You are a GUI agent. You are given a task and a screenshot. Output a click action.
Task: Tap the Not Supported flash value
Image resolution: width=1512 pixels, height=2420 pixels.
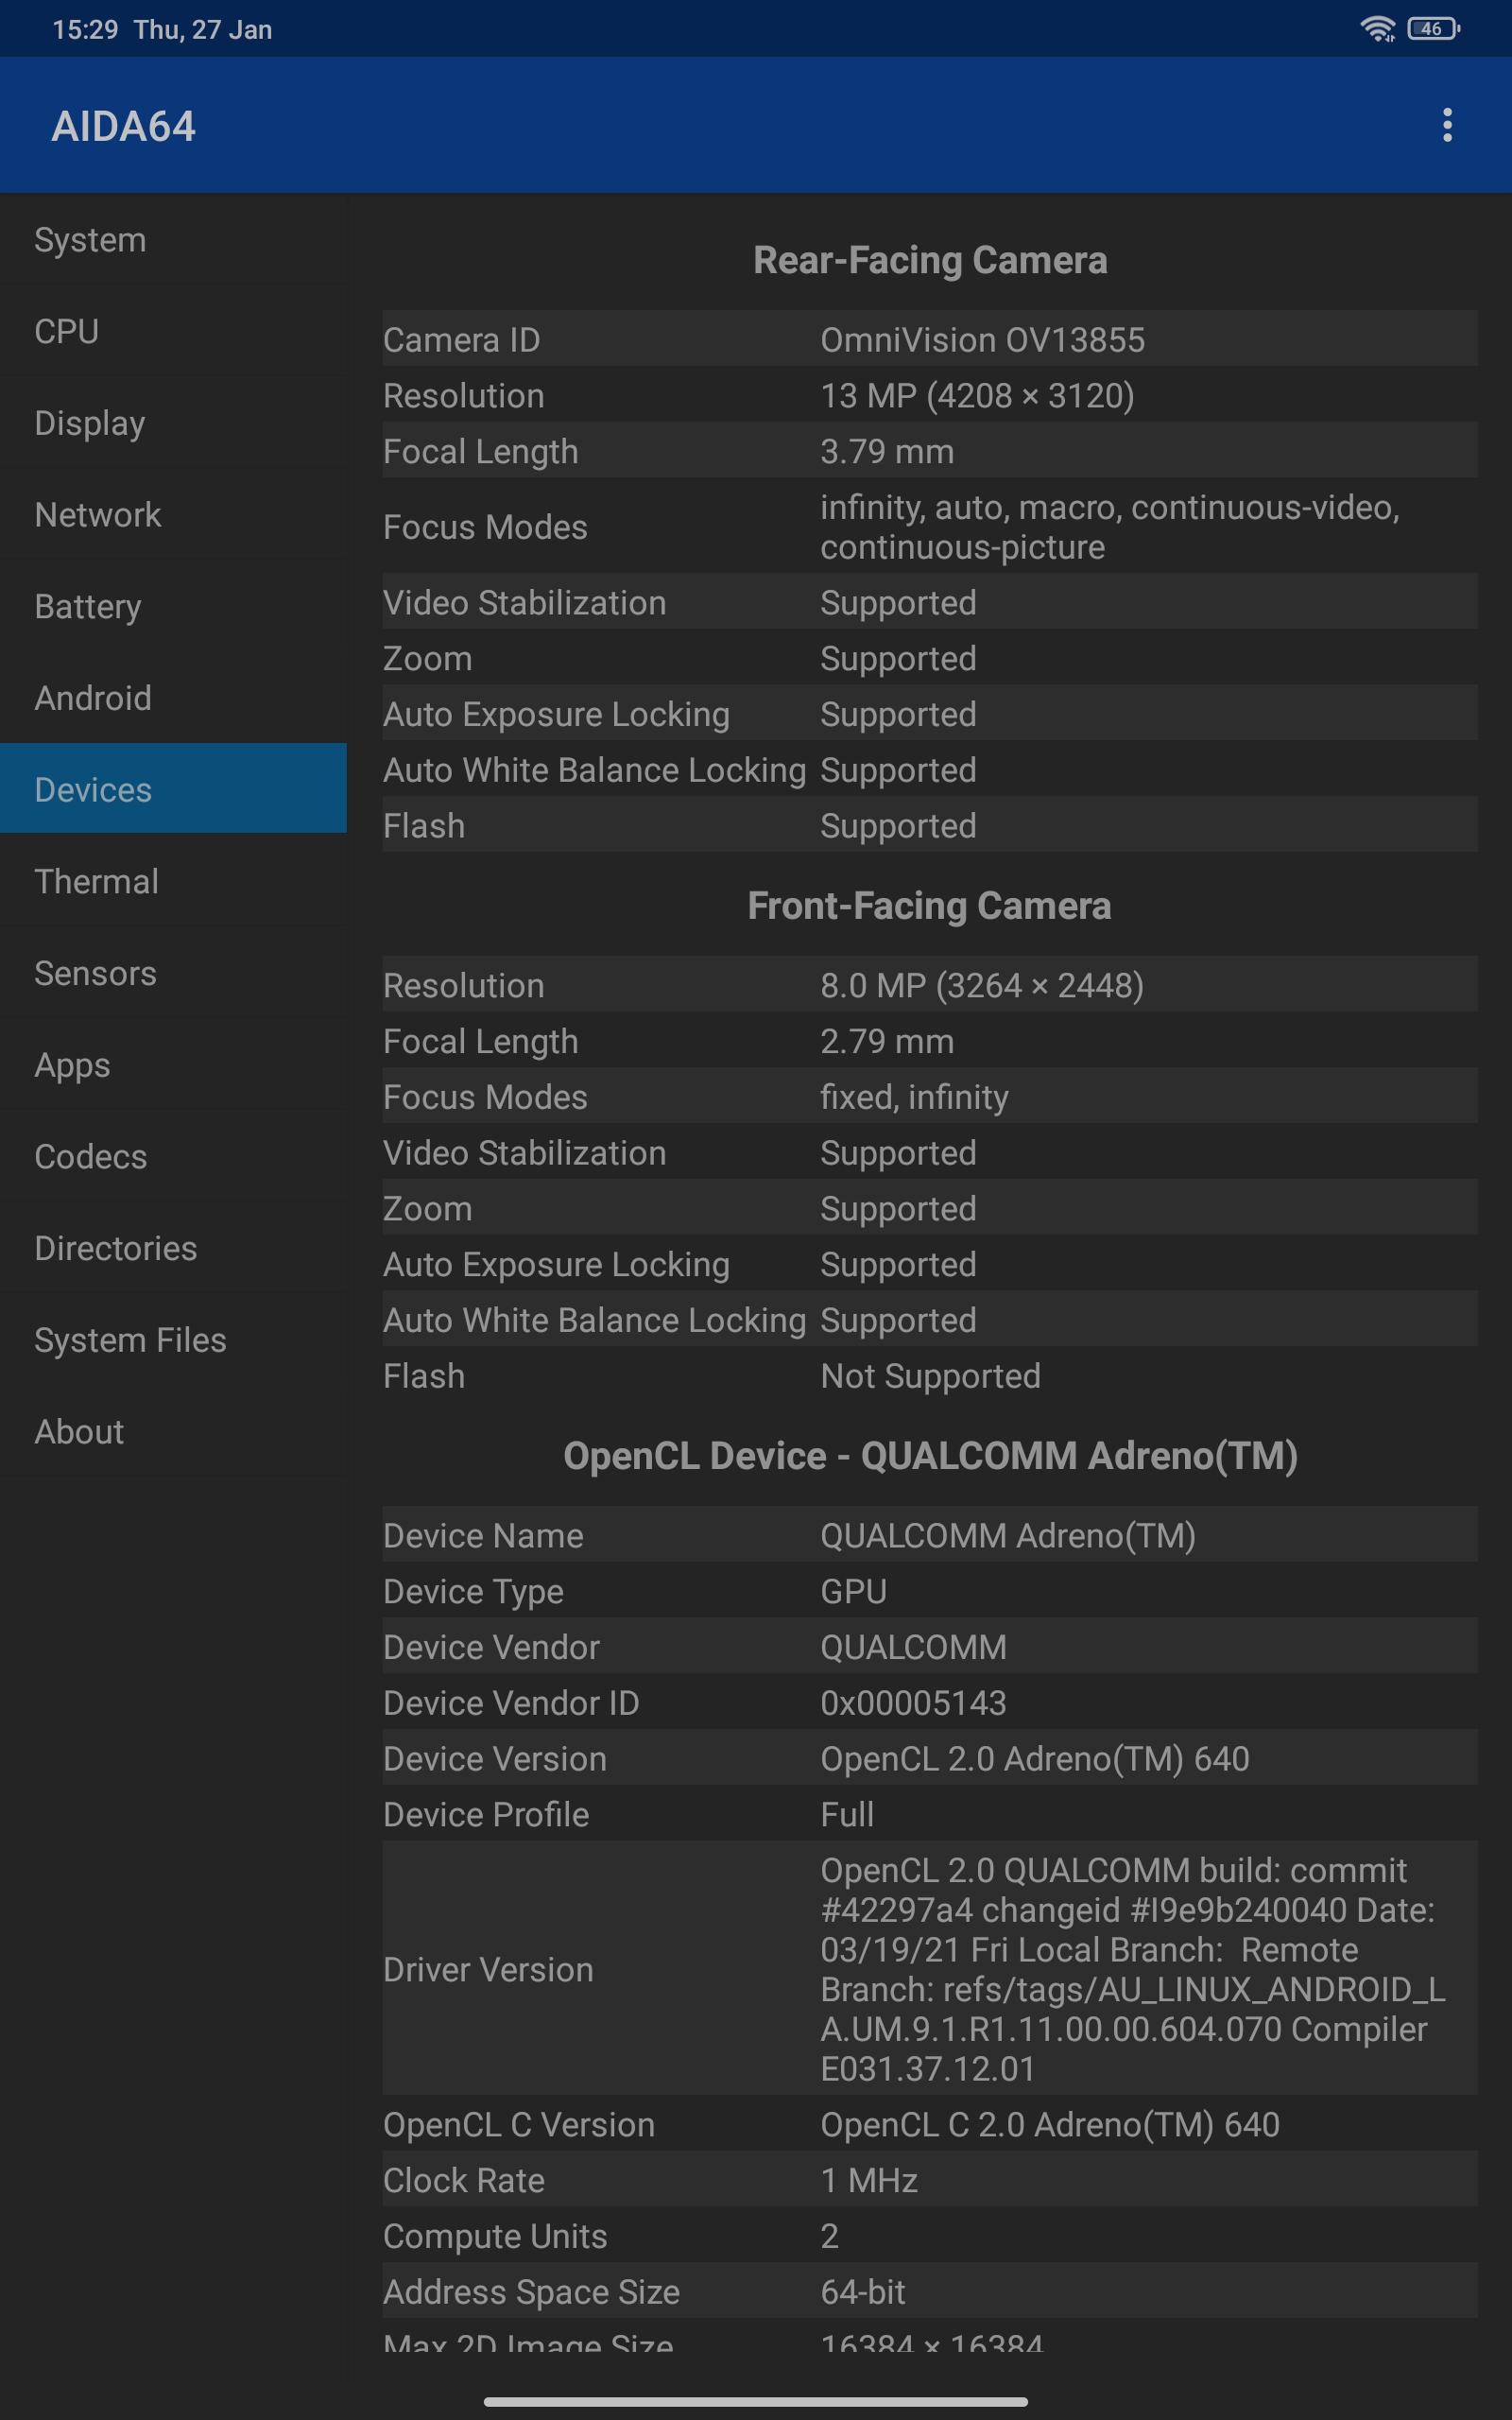click(931, 1376)
